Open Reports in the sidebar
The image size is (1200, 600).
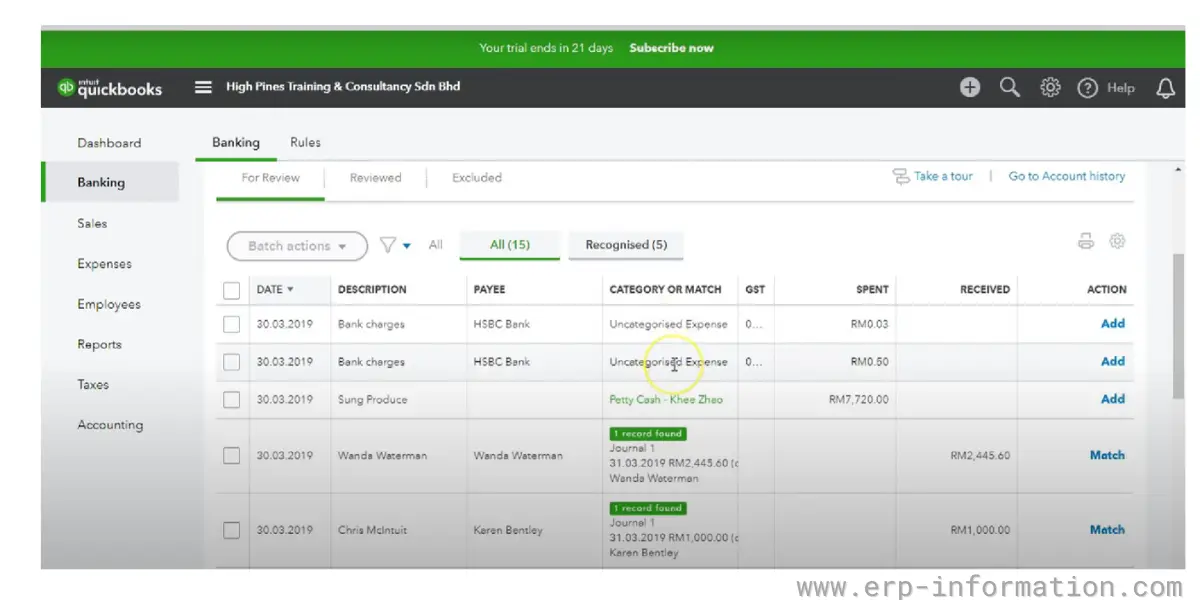99,344
